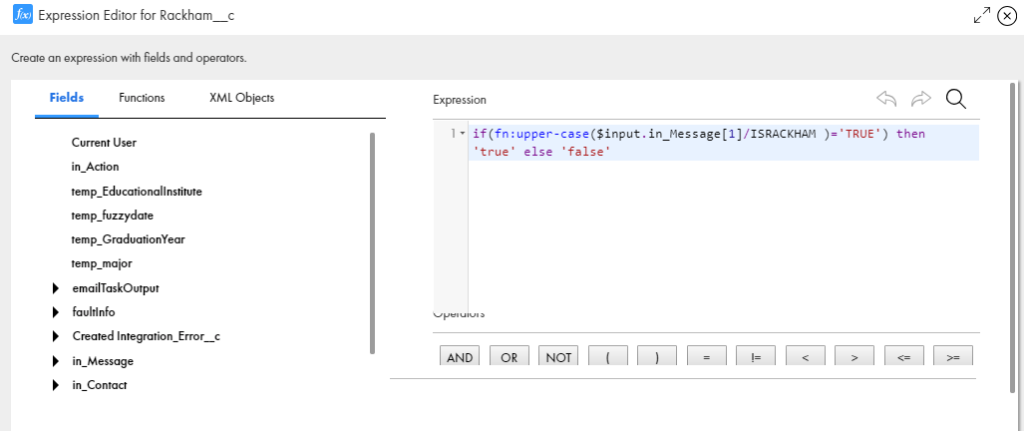Expand the editor to full screen
The image size is (1024, 431).
981,16
